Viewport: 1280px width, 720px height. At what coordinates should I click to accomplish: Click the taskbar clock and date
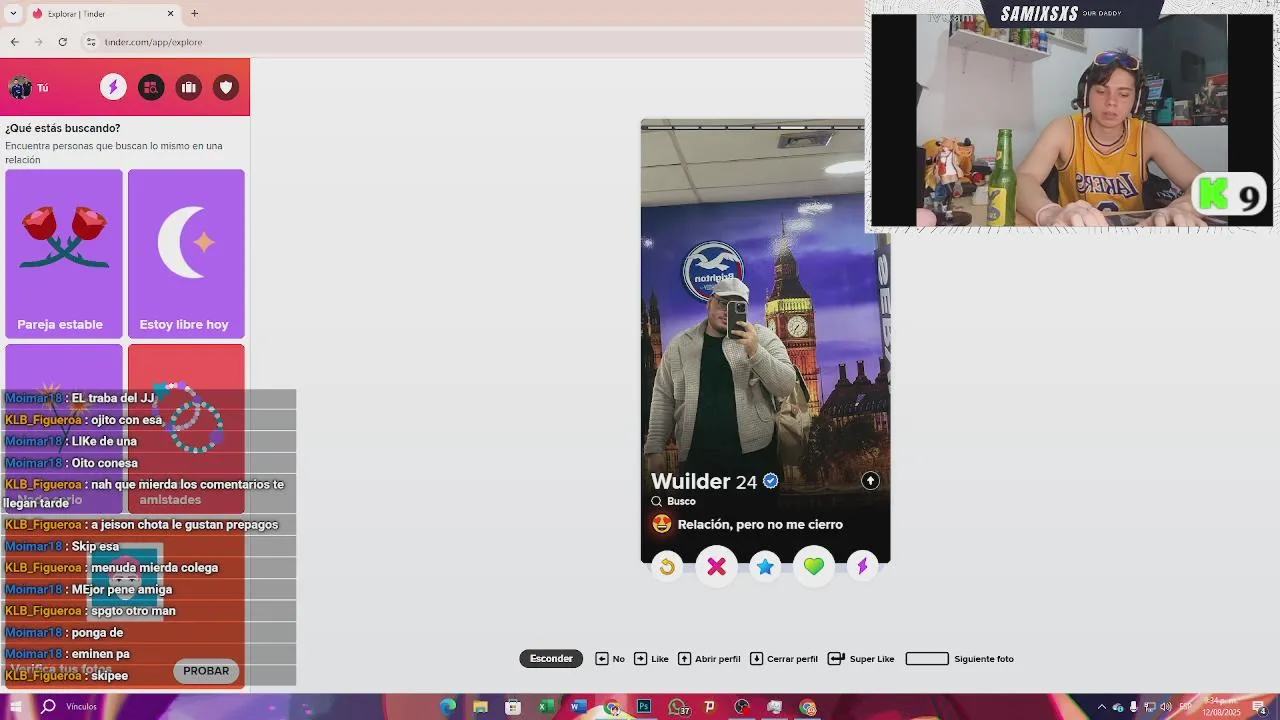(1221, 707)
